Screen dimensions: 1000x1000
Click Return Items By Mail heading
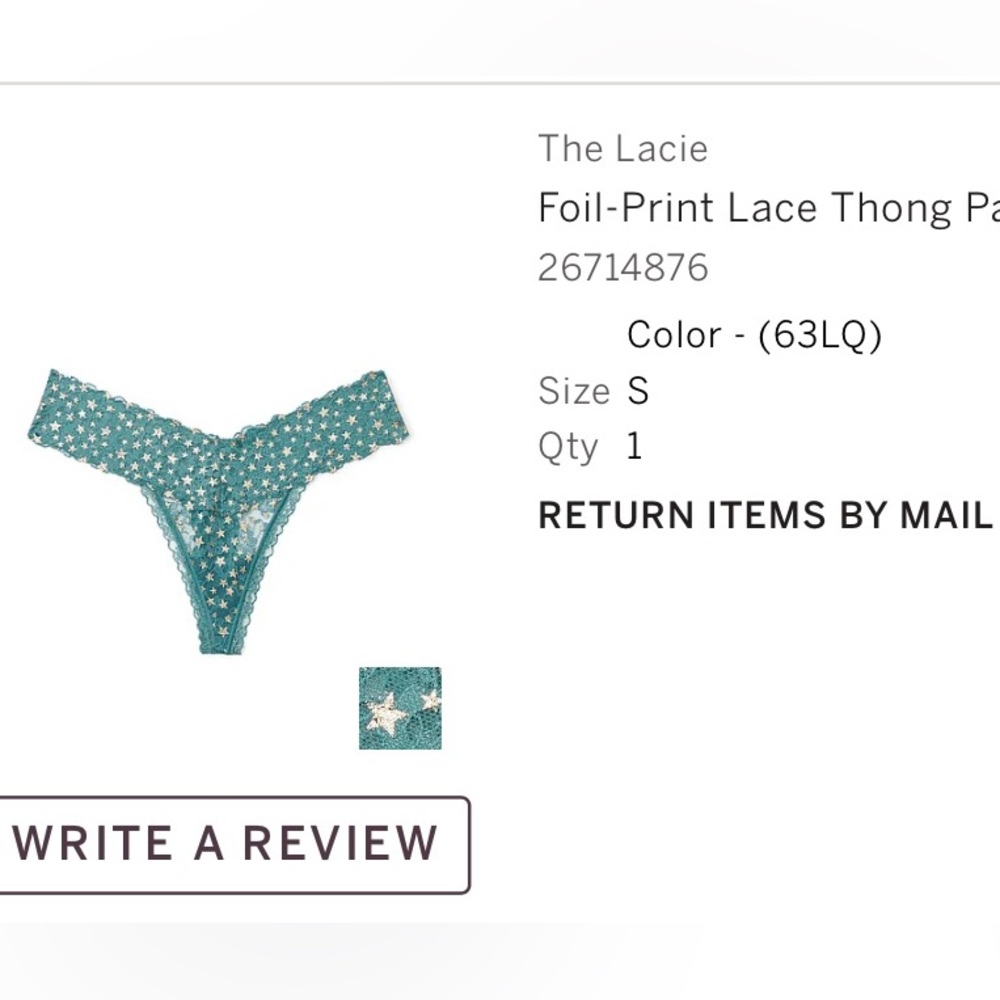click(765, 515)
